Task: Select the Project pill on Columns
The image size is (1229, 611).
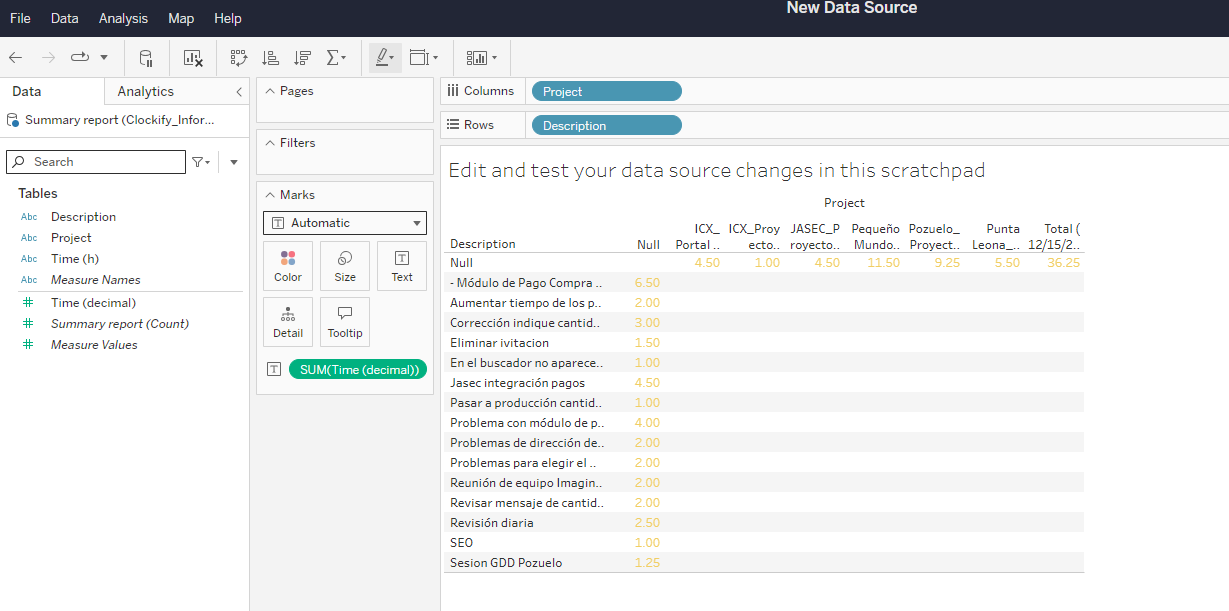Action: 606,90
